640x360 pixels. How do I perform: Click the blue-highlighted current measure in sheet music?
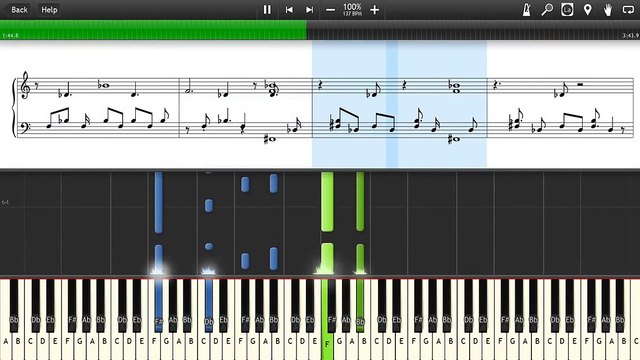click(x=399, y=104)
